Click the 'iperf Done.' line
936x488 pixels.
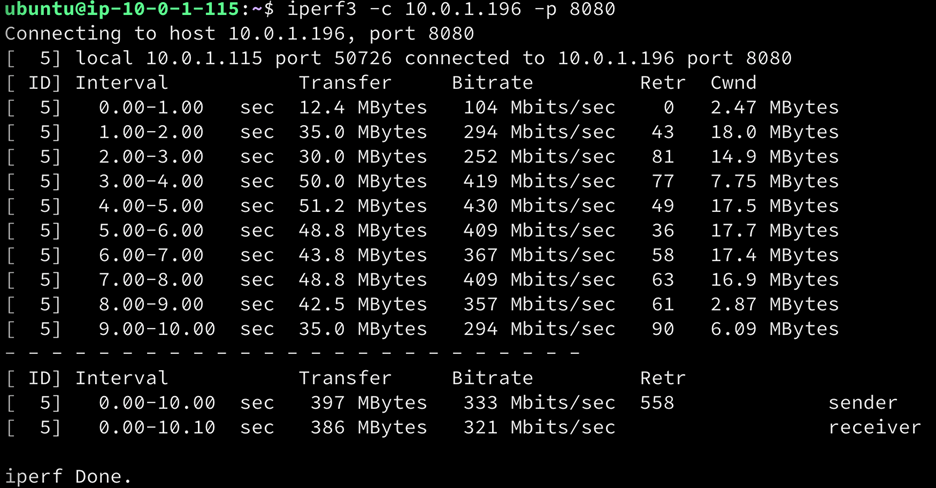point(68,477)
